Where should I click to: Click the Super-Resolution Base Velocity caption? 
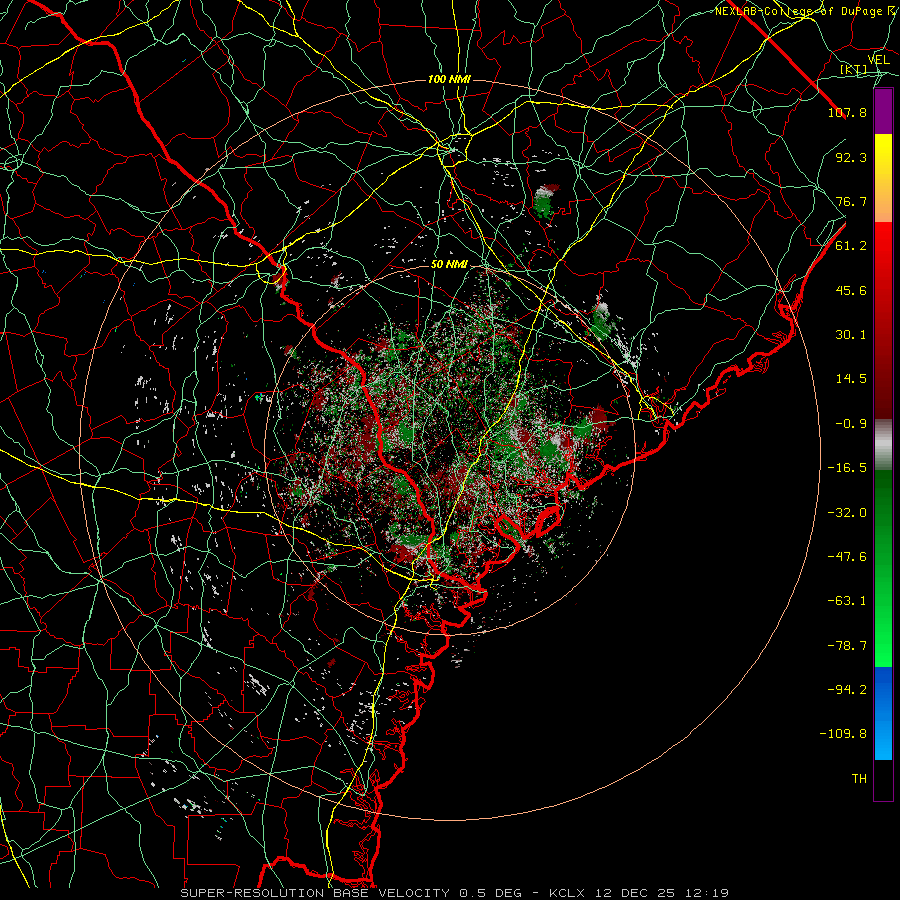click(x=455, y=893)
